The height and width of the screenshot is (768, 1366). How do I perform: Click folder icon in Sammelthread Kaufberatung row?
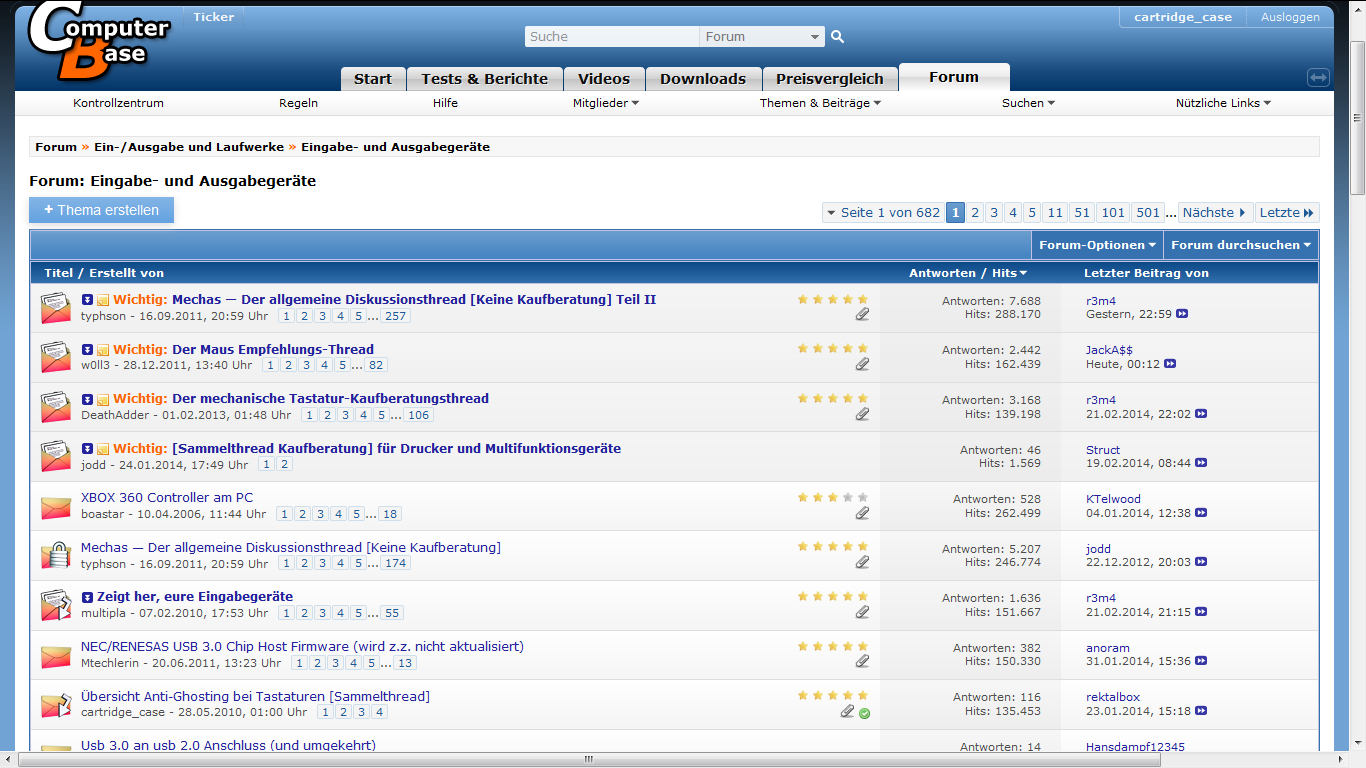pos(102,449)
